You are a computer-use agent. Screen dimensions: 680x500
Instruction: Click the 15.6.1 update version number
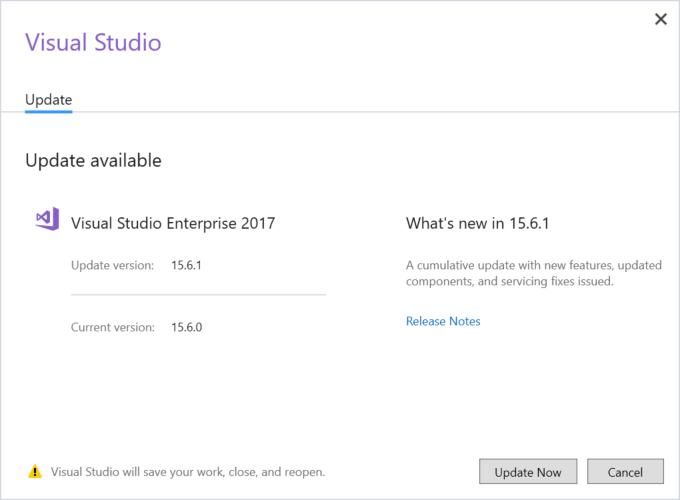point(187,265)
